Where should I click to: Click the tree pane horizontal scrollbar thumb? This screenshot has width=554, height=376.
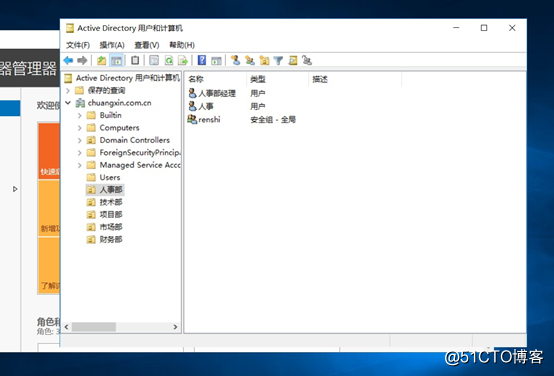click(x=94, y=327)
